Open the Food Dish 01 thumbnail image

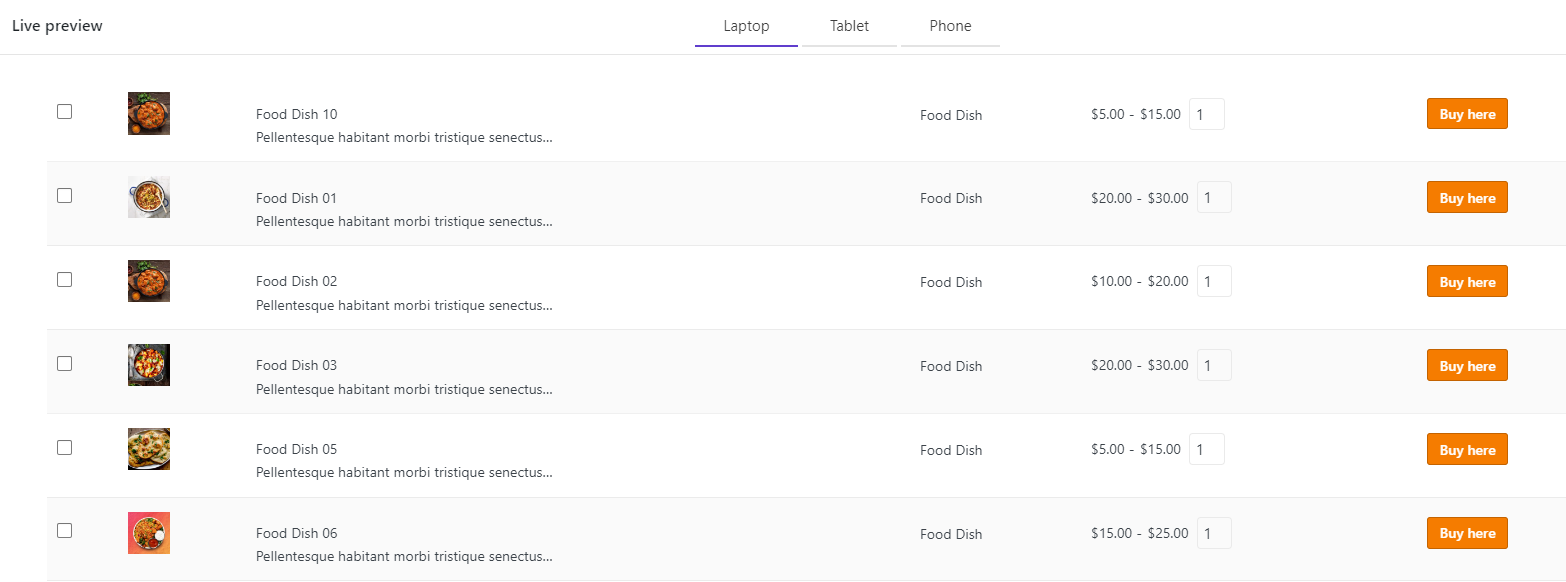coord(149,197)
